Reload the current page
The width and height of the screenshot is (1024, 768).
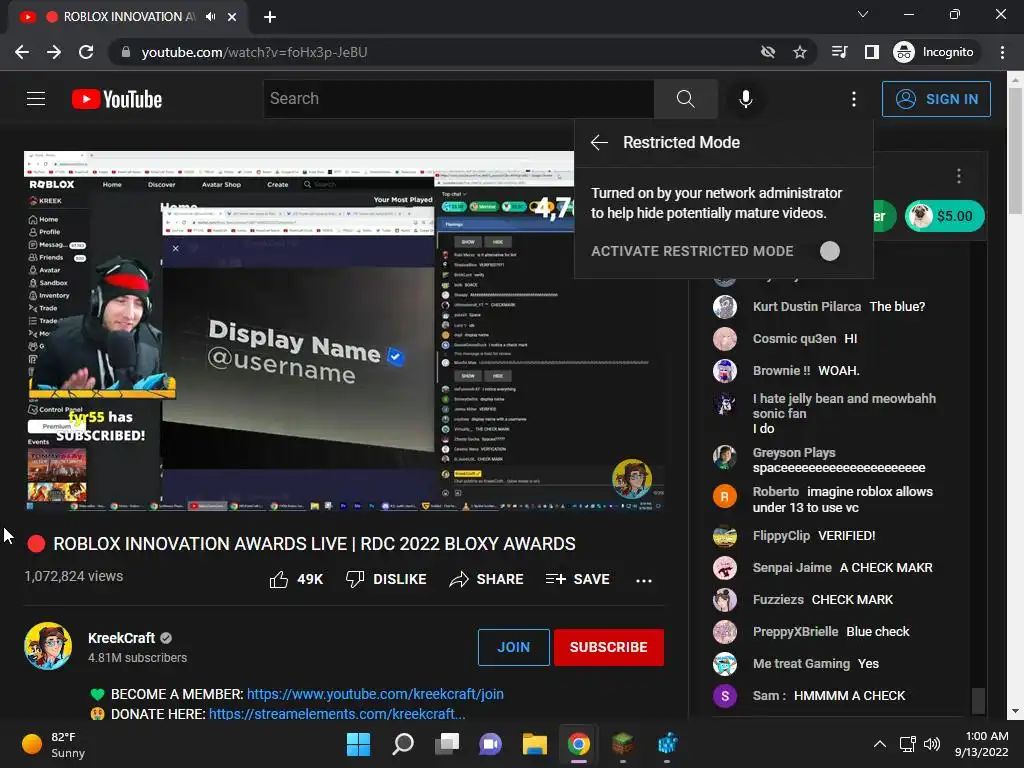pyautogui.click(x=86, y=52)
